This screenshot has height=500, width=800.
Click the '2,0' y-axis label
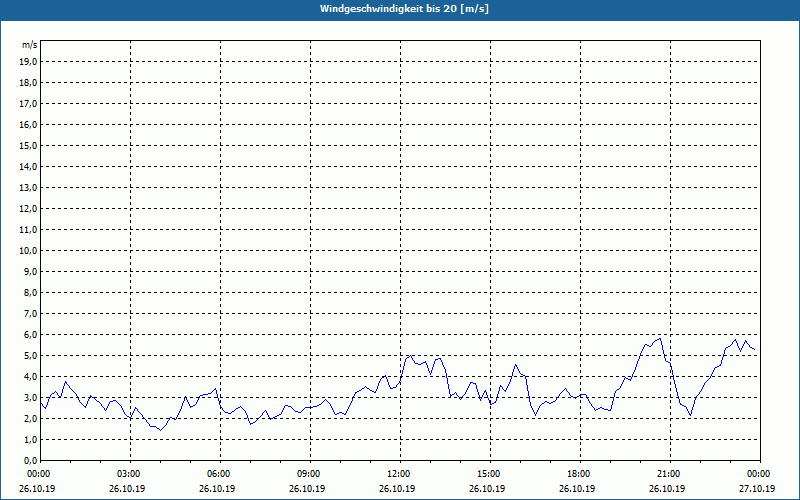30,418
